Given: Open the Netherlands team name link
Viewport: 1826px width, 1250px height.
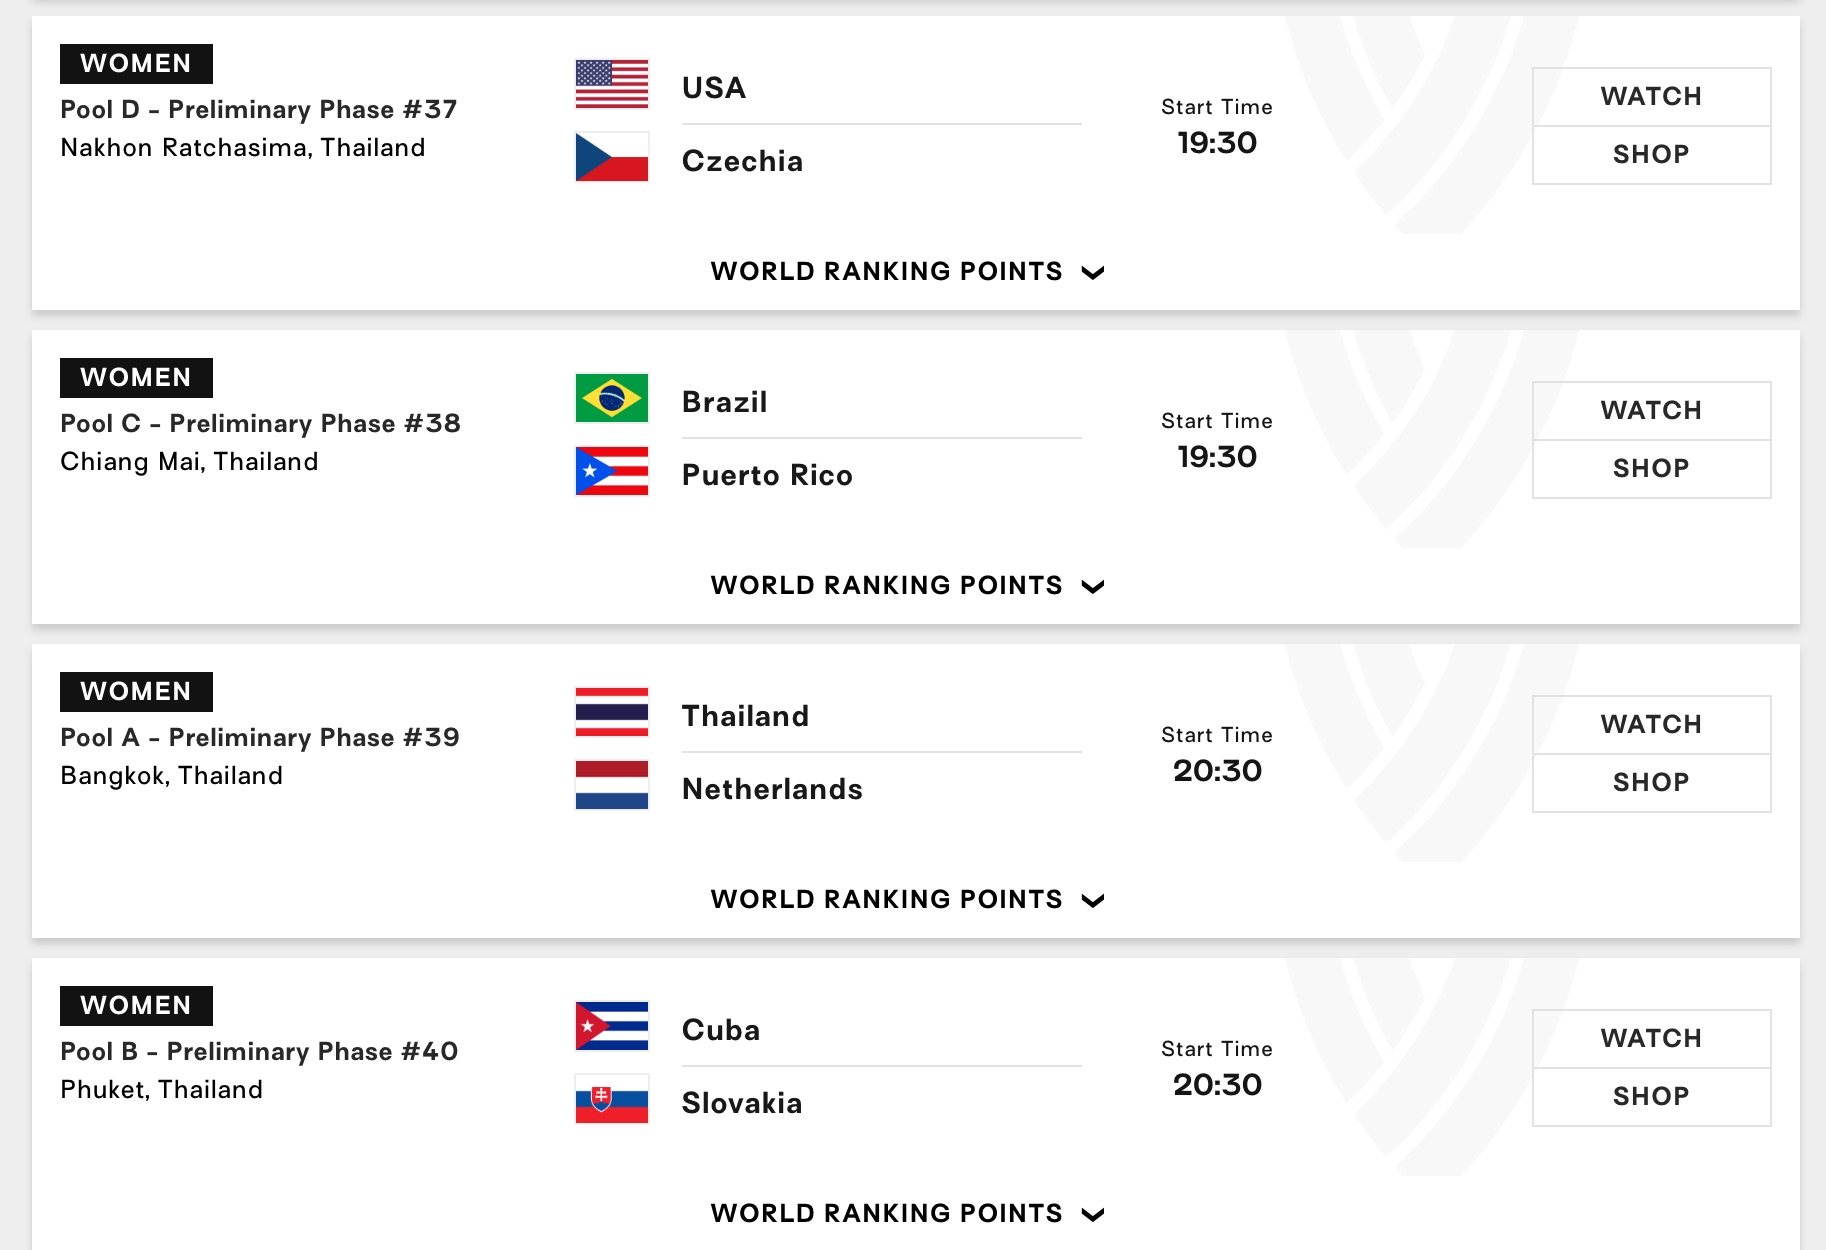Looking at the screenshot, I should point(771,789).
